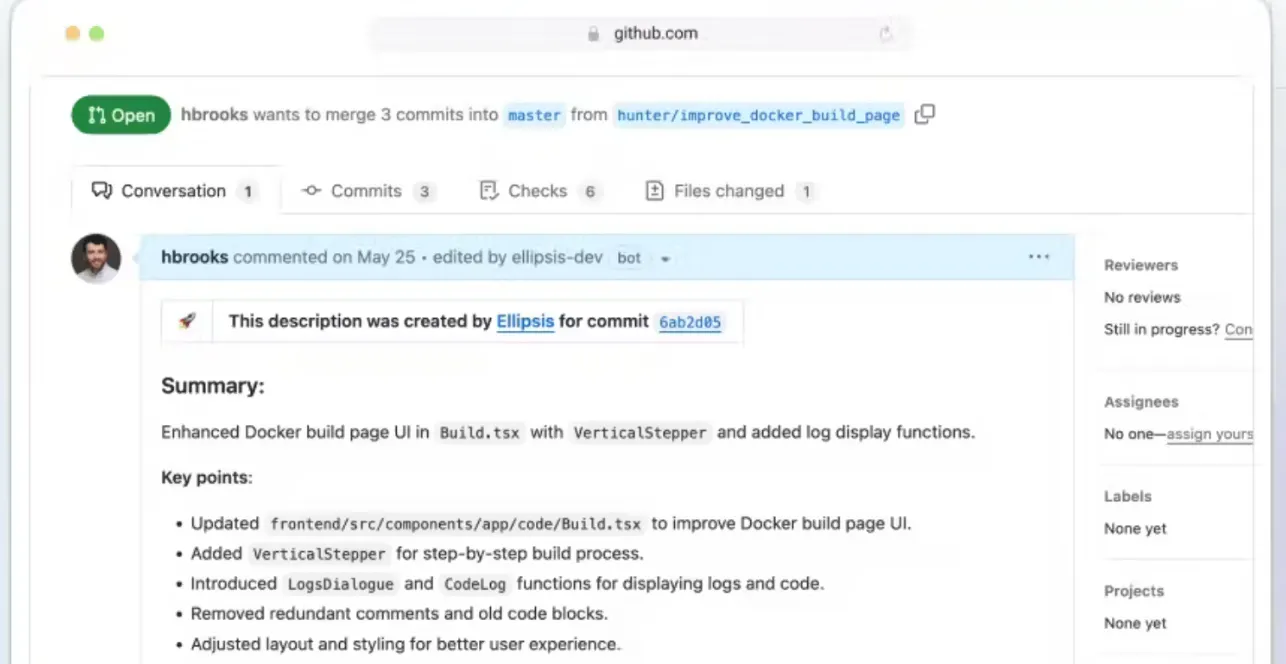1286x664 pixels.
Task: Click the assign yourself link
Action: pyautogui.click(x=1209, y=434)
